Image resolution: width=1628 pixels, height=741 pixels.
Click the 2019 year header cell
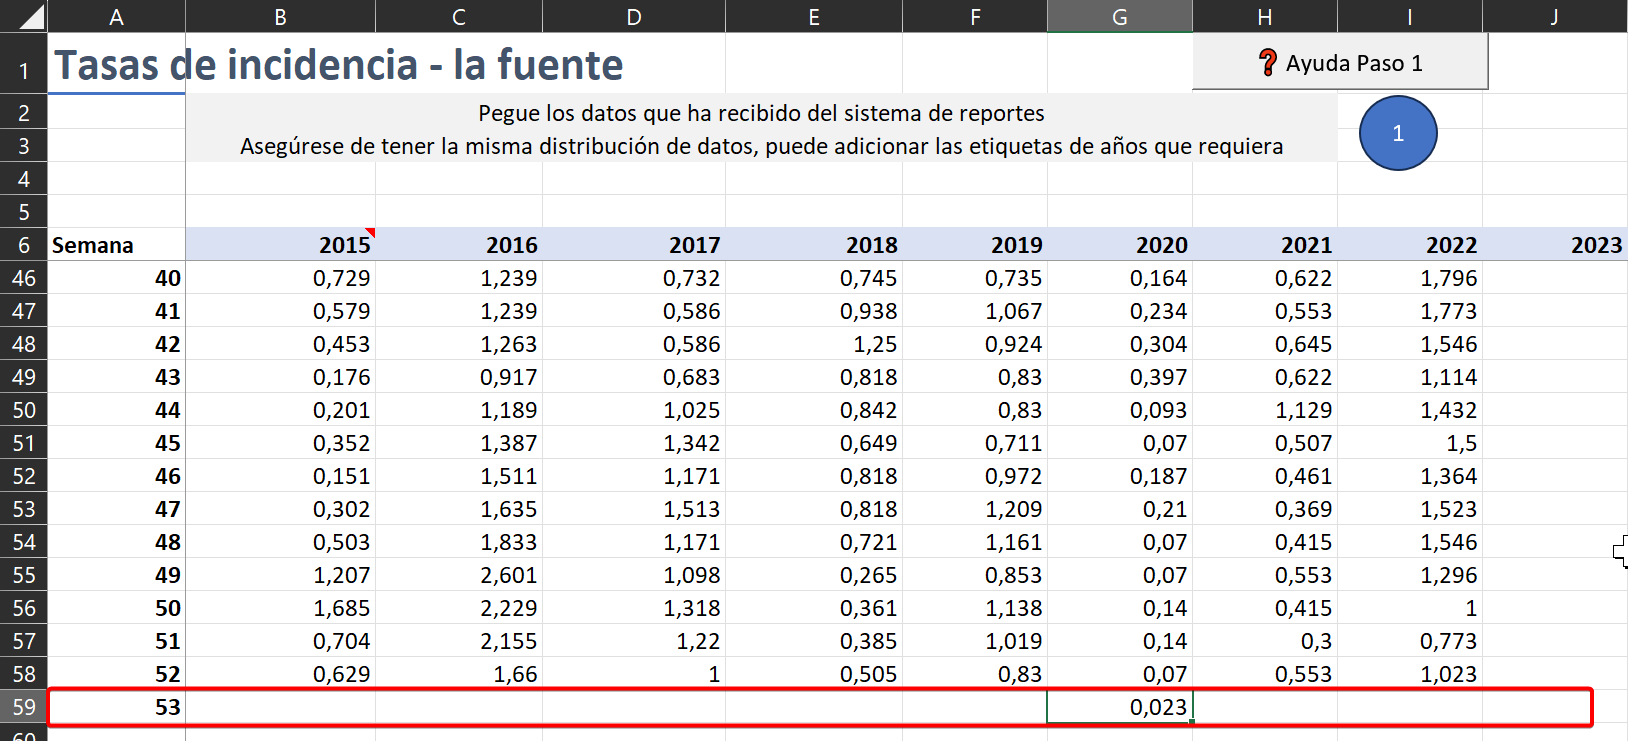pos(975,245)
